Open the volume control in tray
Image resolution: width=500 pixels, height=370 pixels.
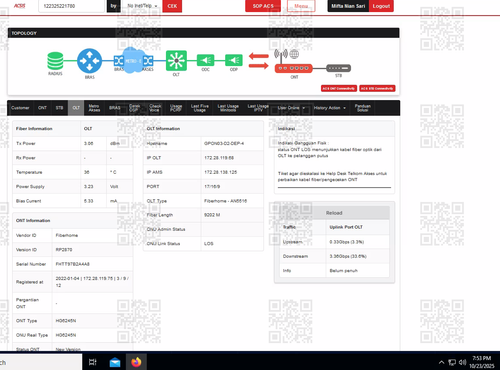(x=462, y=362)
